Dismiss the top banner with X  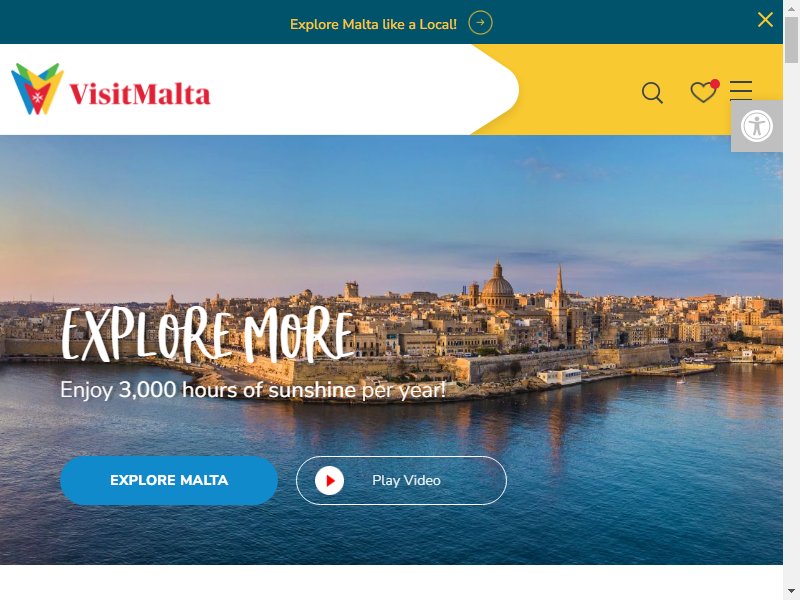point(765,20)
